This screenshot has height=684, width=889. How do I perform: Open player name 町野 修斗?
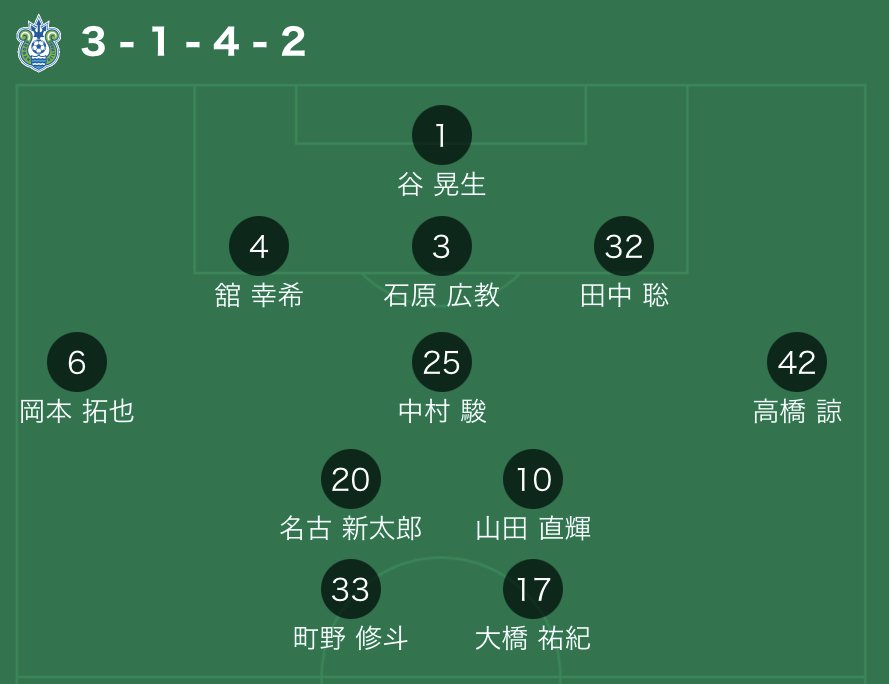[x=351, y=639]
